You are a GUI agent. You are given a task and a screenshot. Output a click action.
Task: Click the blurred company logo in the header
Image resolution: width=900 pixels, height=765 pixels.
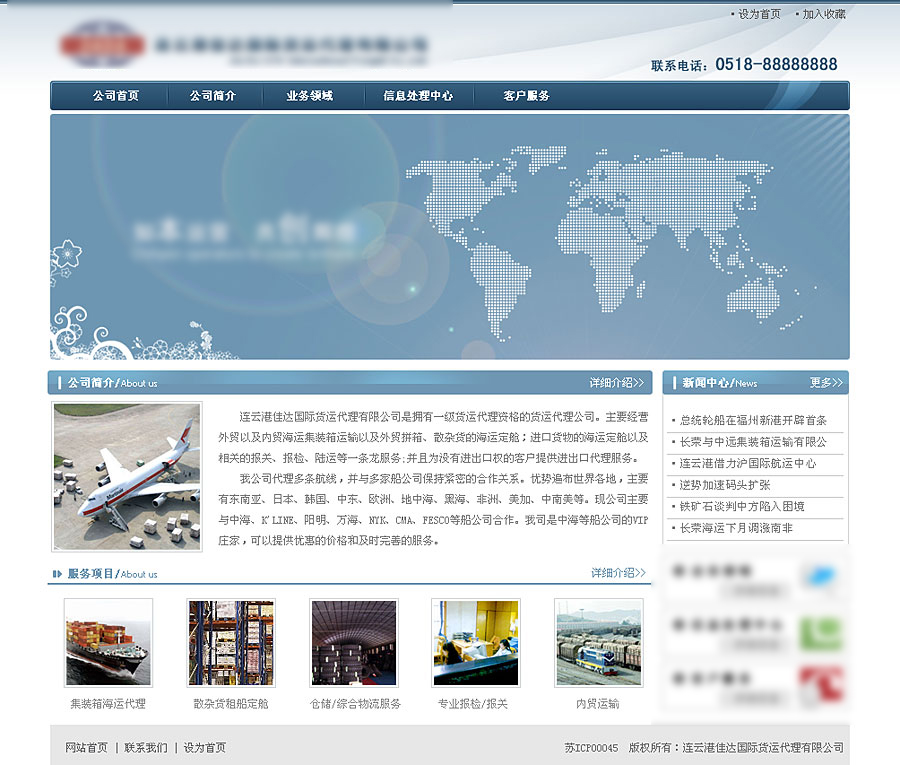pyautogui.click(x=101, y=45)
